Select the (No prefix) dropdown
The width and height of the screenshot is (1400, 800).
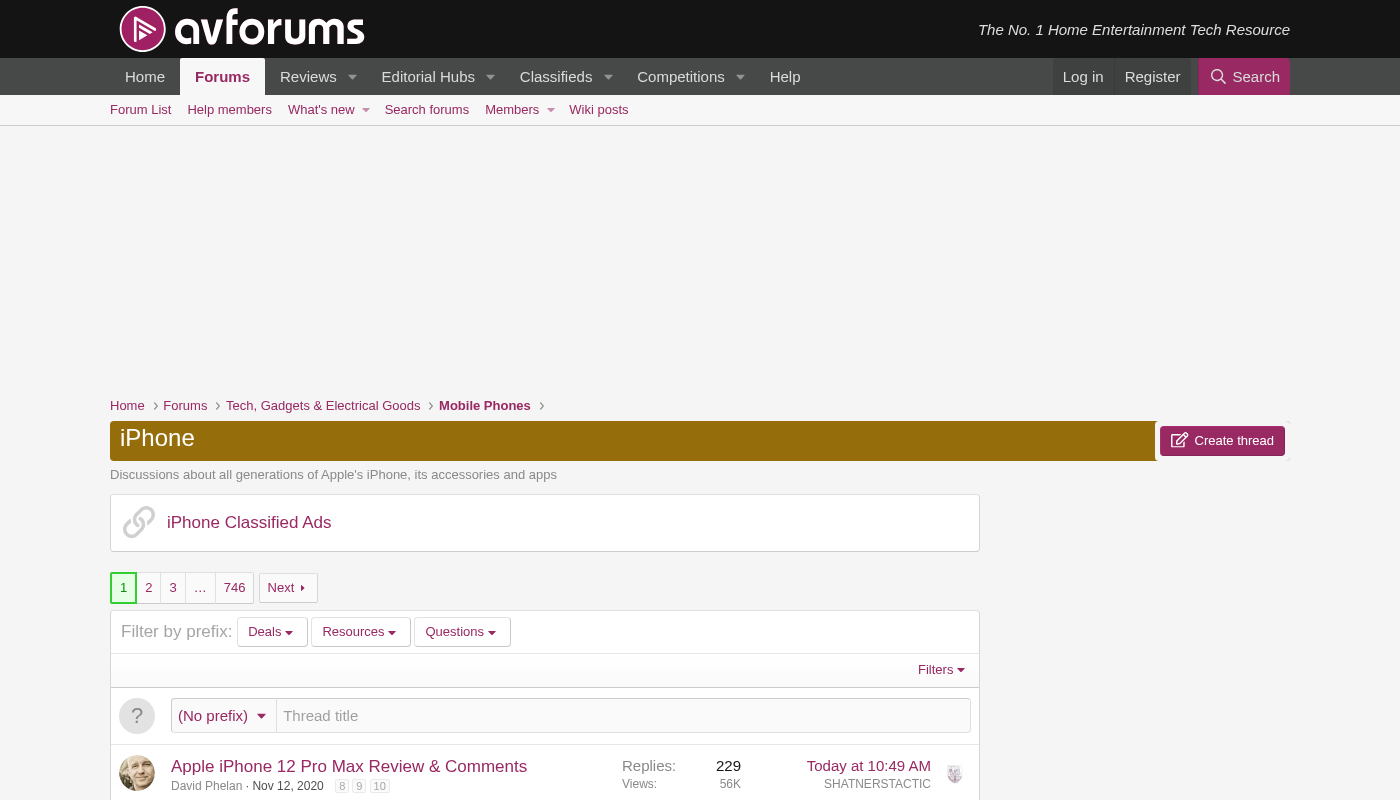pyautogui.click(x=223, y=716)
